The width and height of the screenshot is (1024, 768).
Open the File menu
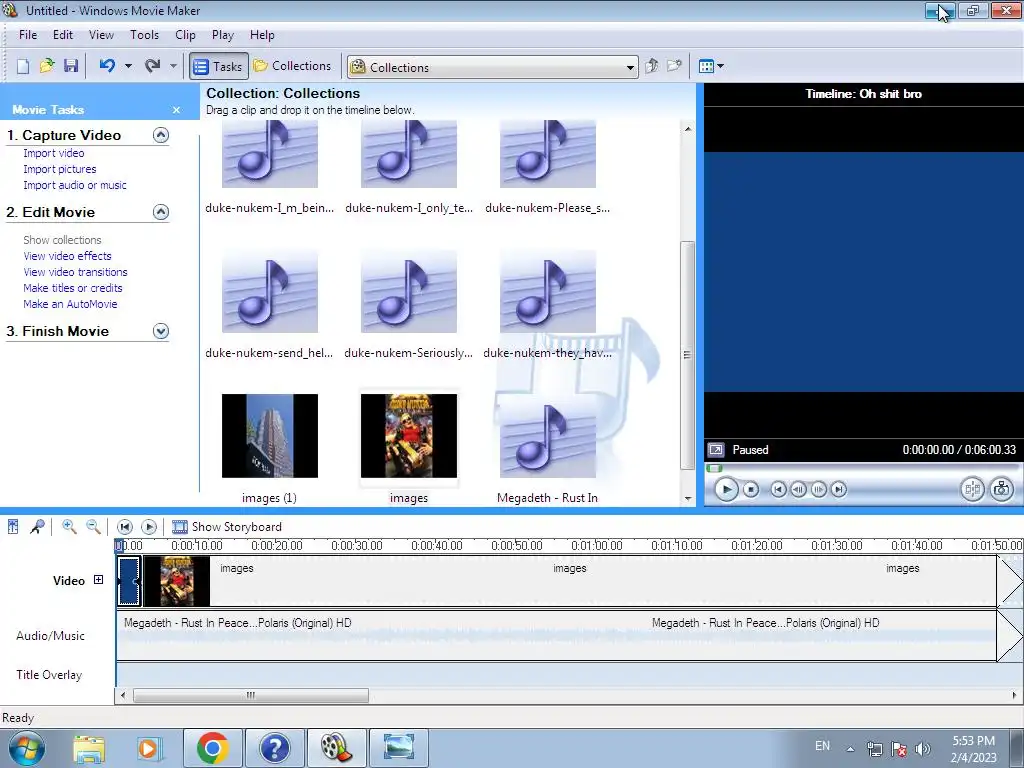[x=27, y=35]
